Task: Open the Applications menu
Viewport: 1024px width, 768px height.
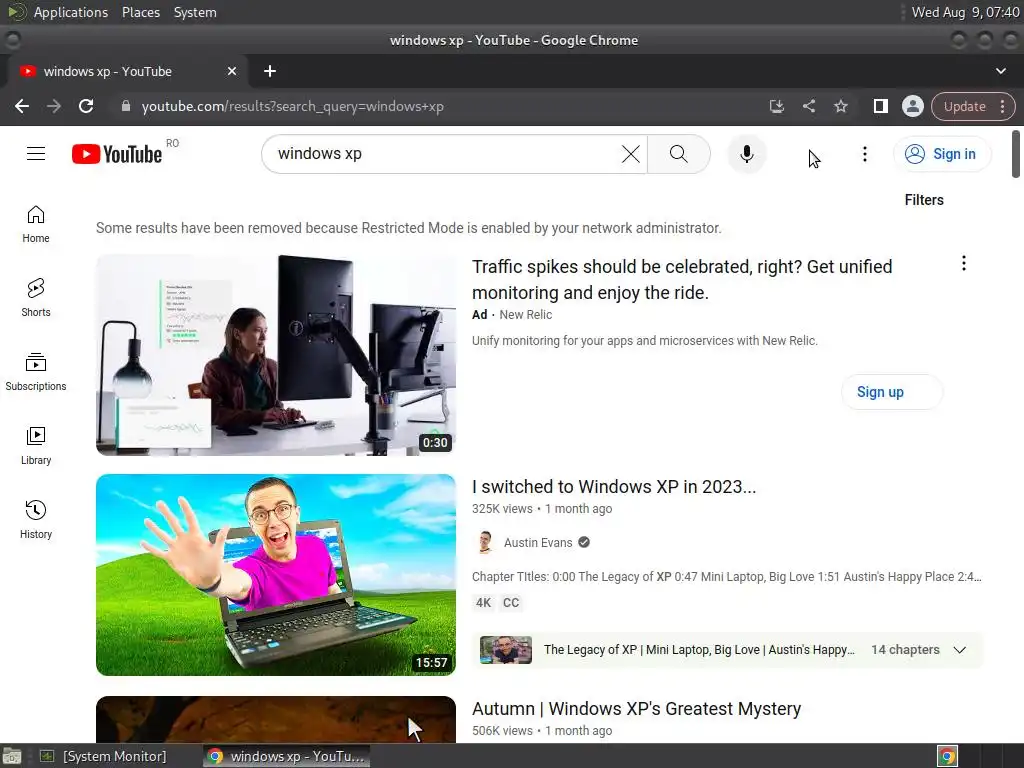Action: [71, 12]
